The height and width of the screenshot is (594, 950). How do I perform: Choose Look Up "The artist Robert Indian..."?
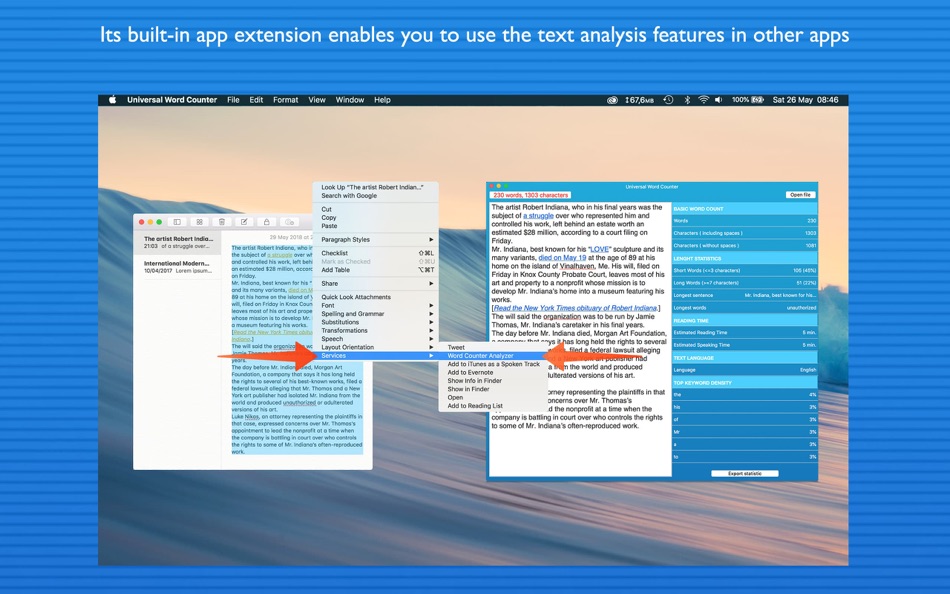click(x=376, y=187)
